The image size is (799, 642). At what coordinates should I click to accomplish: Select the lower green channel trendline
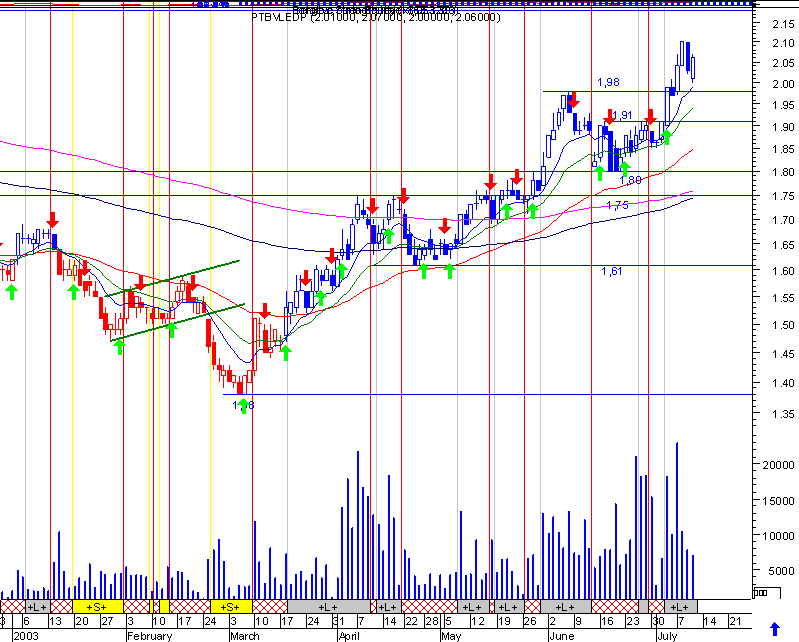pos(178,323)
